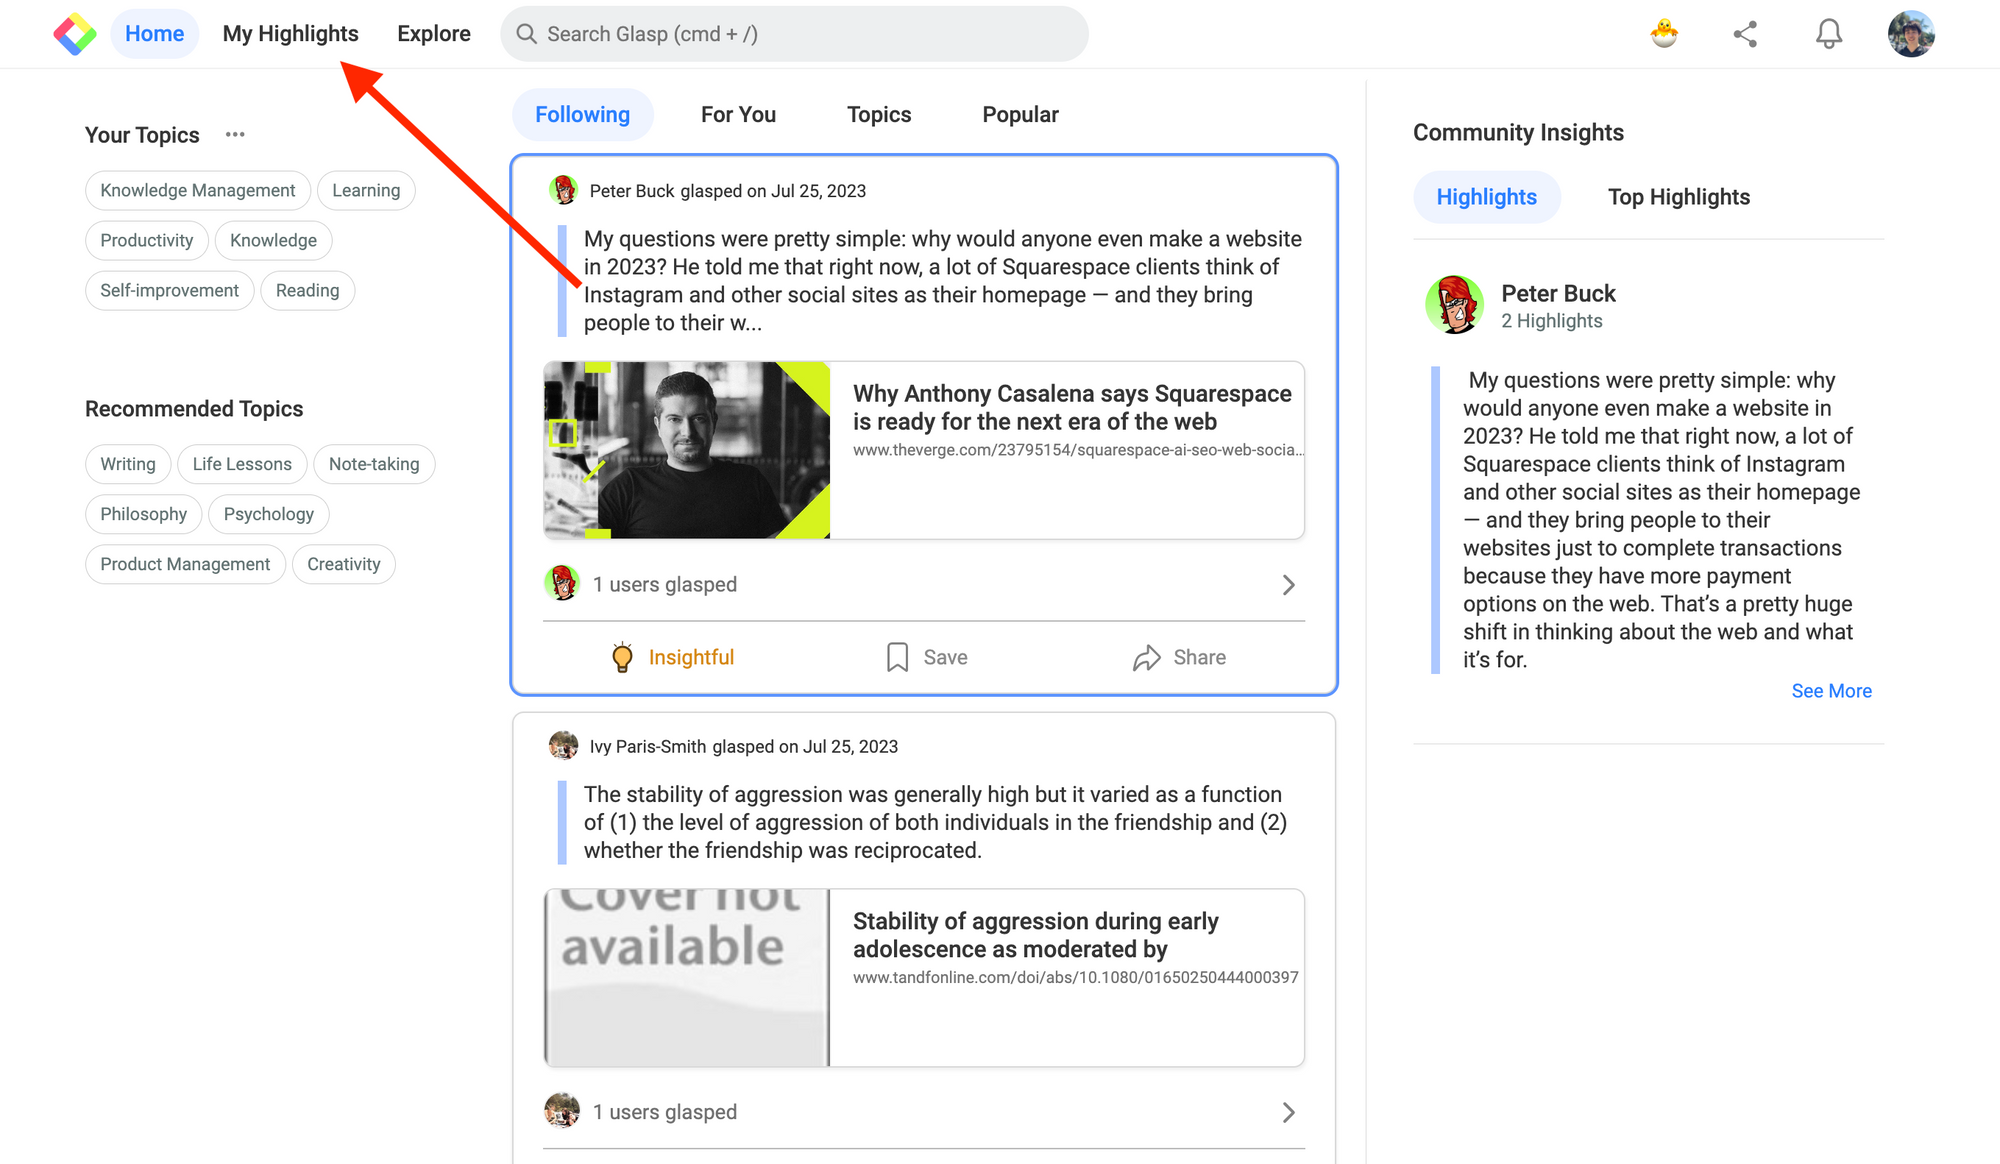This screenshot has width=2000, height=1164.
Task: Select the Highlights tab in Community Insights
Action: tap(1486, 197)
